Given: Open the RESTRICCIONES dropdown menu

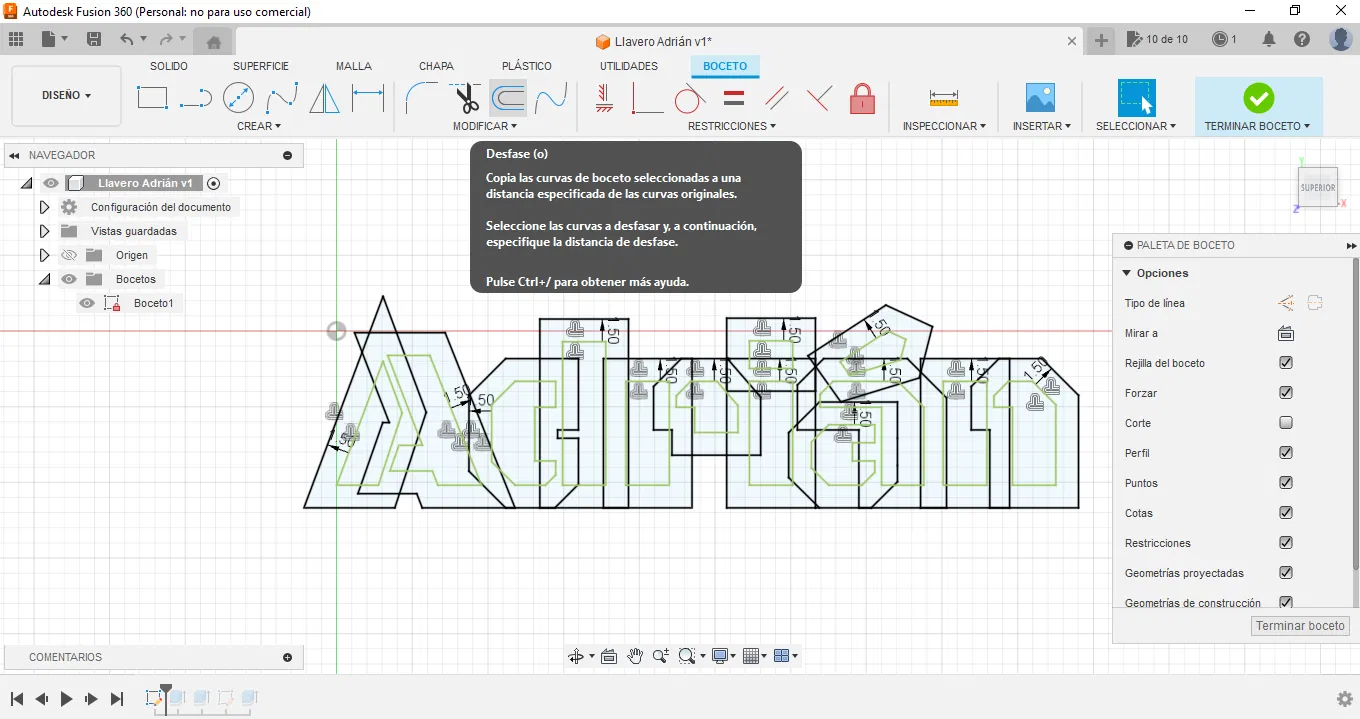Looking at the screenshot, I should [x=732, y=126].
